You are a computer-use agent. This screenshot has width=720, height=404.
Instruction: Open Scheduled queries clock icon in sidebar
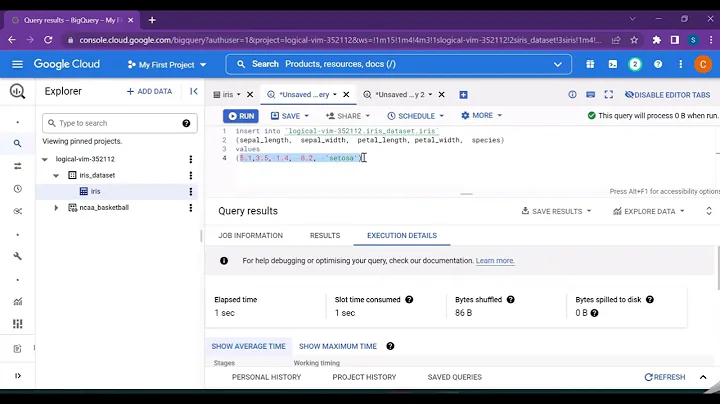click(x=17, y=189)
